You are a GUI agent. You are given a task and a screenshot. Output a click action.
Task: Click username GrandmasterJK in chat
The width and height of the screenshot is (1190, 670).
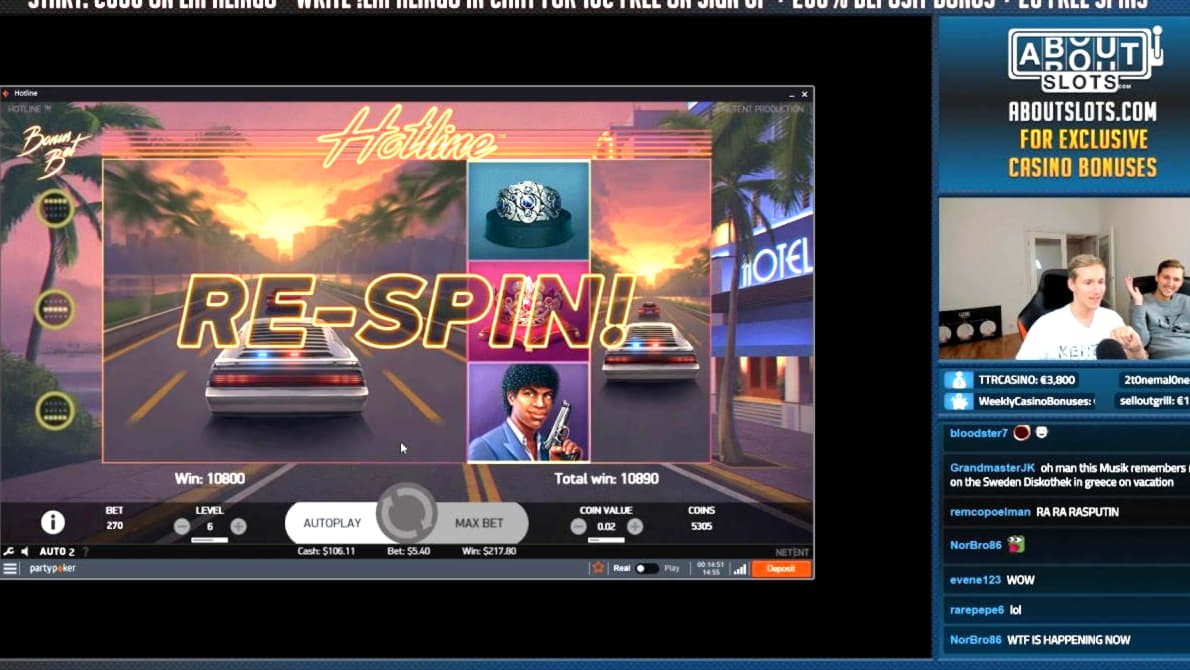point(992,468)
